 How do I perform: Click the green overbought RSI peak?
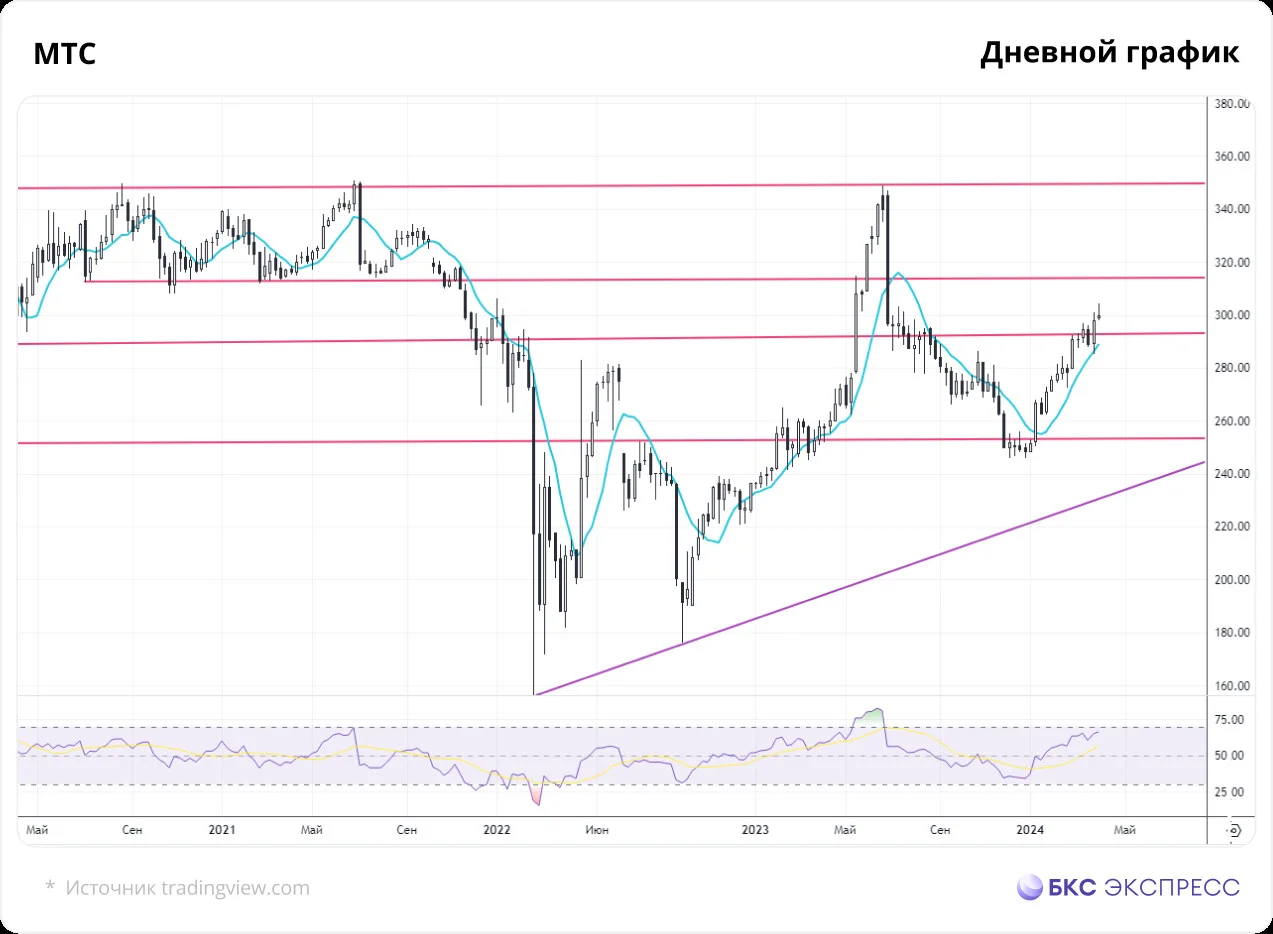pyautogui.click(x=872, y=715)
